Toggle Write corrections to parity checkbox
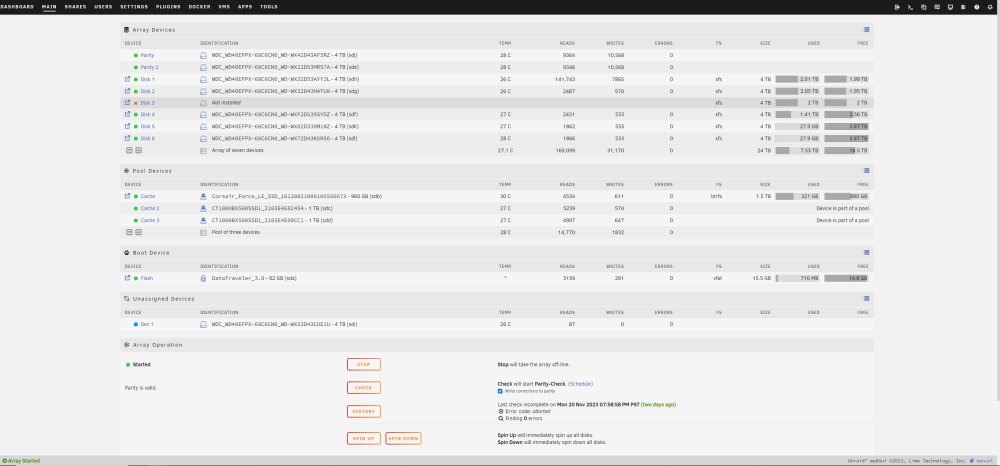Screen dimensions: 1000x466 tap(500, 391)
